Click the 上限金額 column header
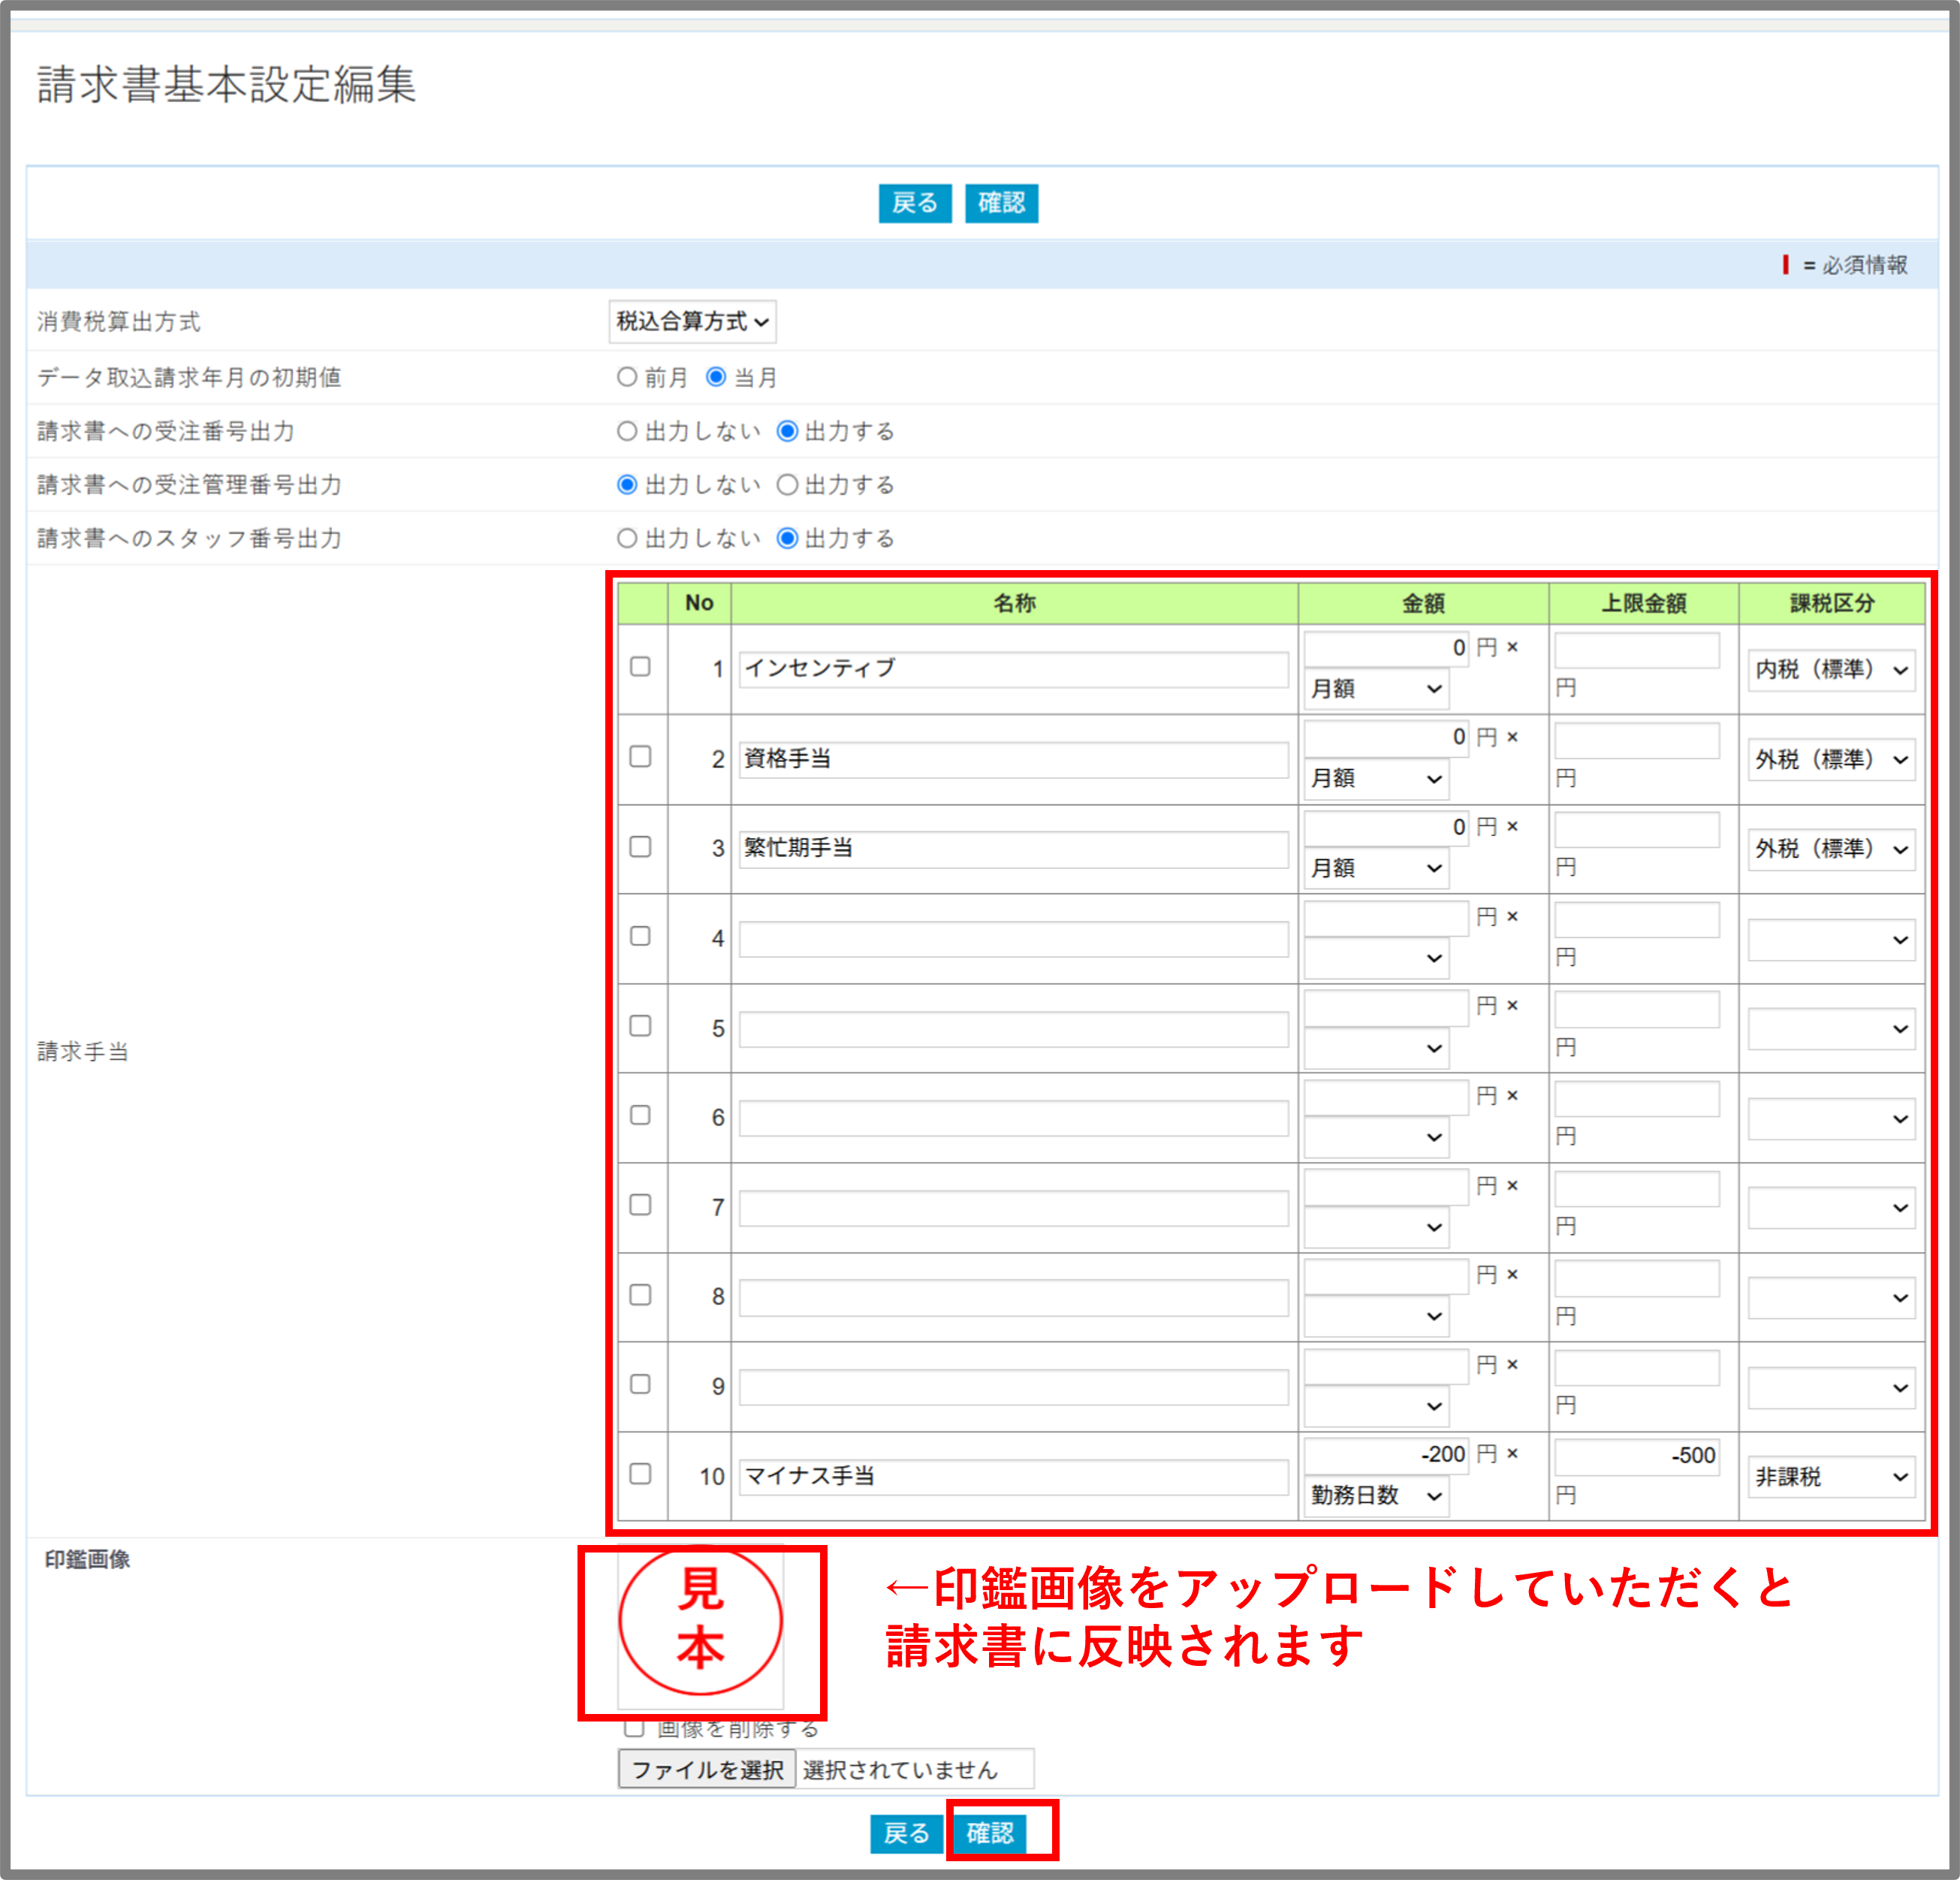This screenshot has width=1960, height=1880. coord(1644,603)
